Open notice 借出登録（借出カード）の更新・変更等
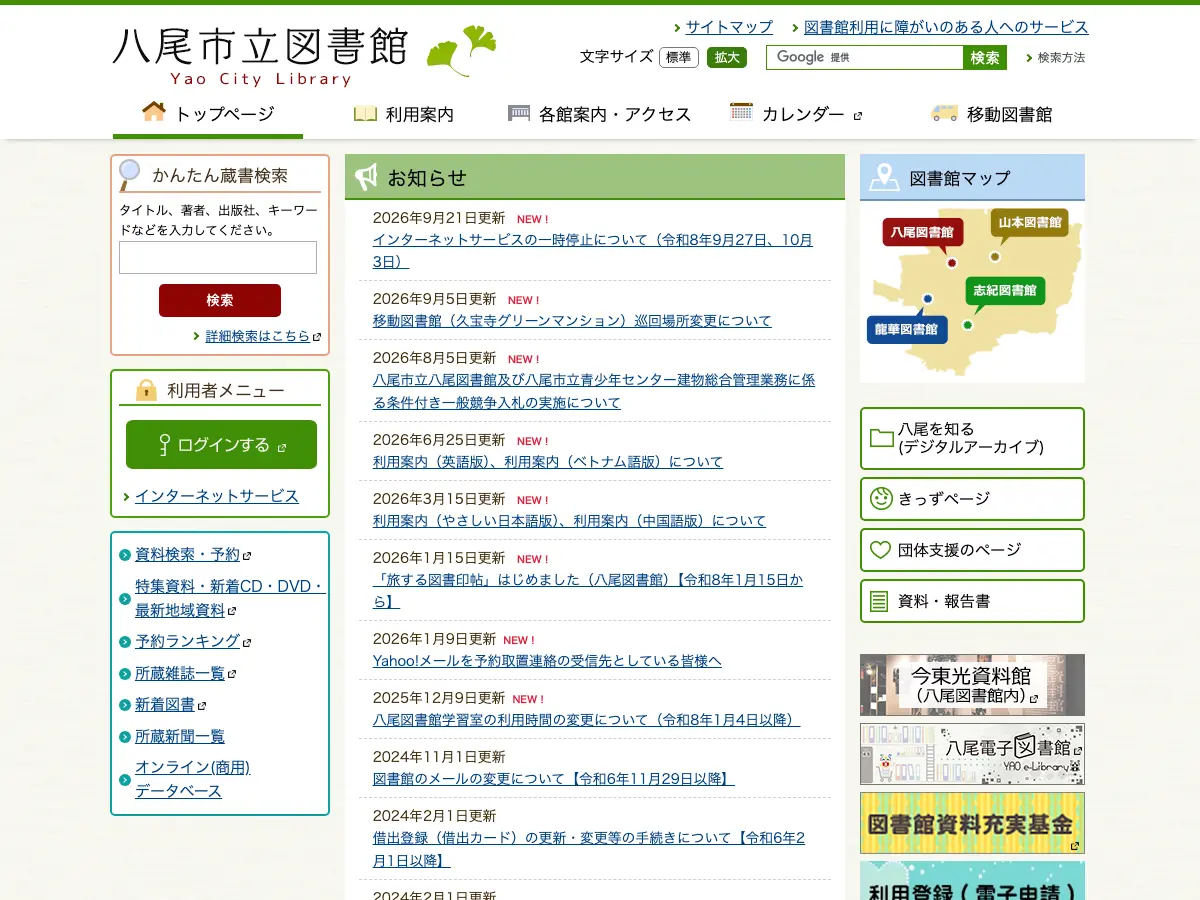 (589, 849)
